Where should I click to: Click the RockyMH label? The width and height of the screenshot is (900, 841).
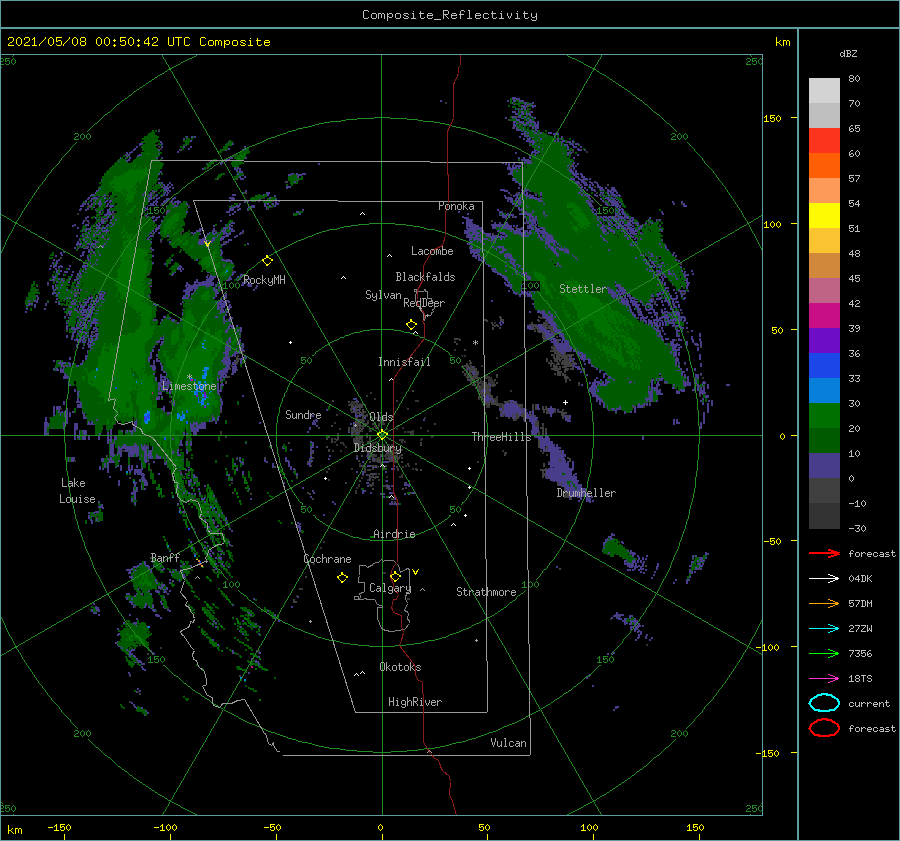pos(264,280)
